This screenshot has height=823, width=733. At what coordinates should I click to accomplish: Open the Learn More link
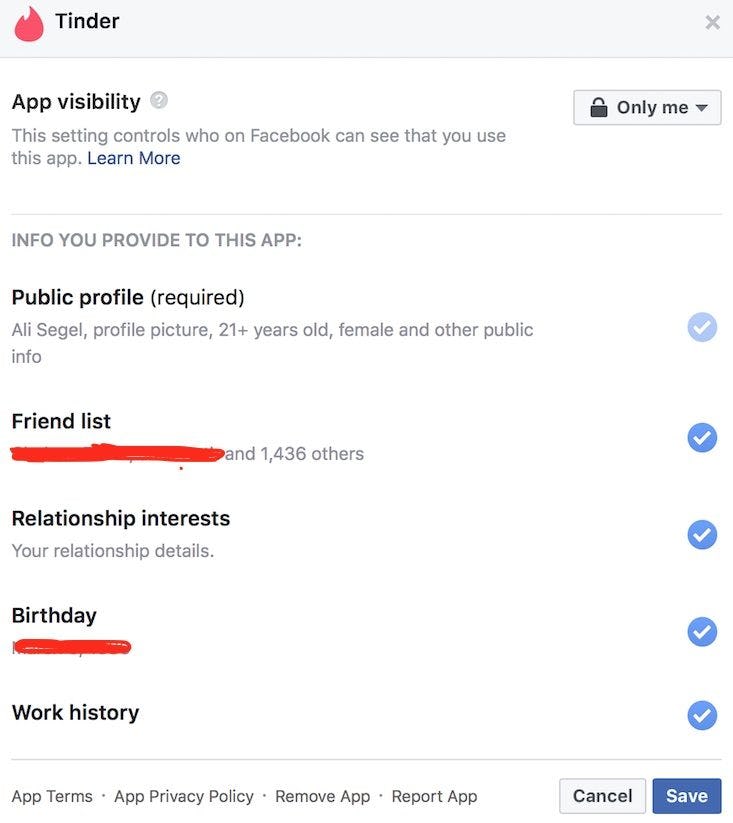pyautogui.click(x=134, y=158)
